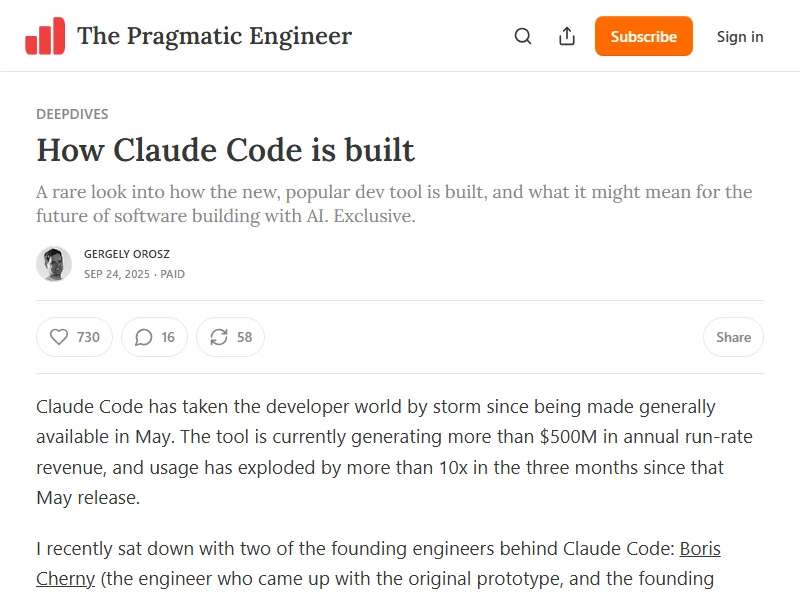Click Gergely Orosz's avatar photo
The image size is (800, 600).
[54, 264]
